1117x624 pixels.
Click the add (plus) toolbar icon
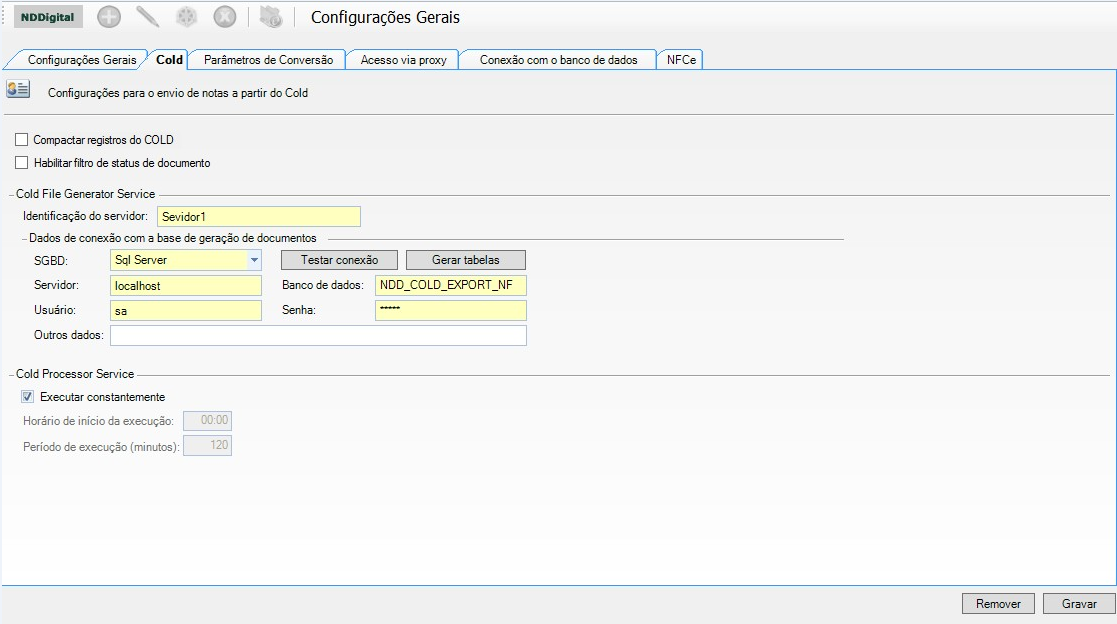109,17
